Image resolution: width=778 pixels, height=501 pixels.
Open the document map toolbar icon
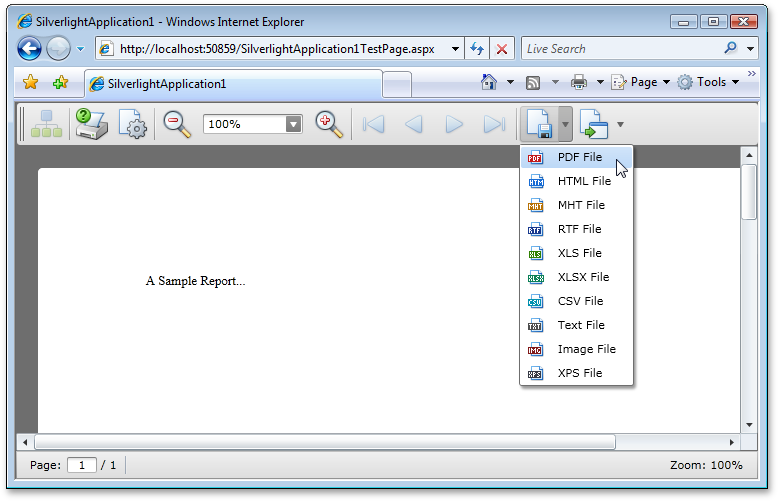pyautogui.click(x=46, y=124)
